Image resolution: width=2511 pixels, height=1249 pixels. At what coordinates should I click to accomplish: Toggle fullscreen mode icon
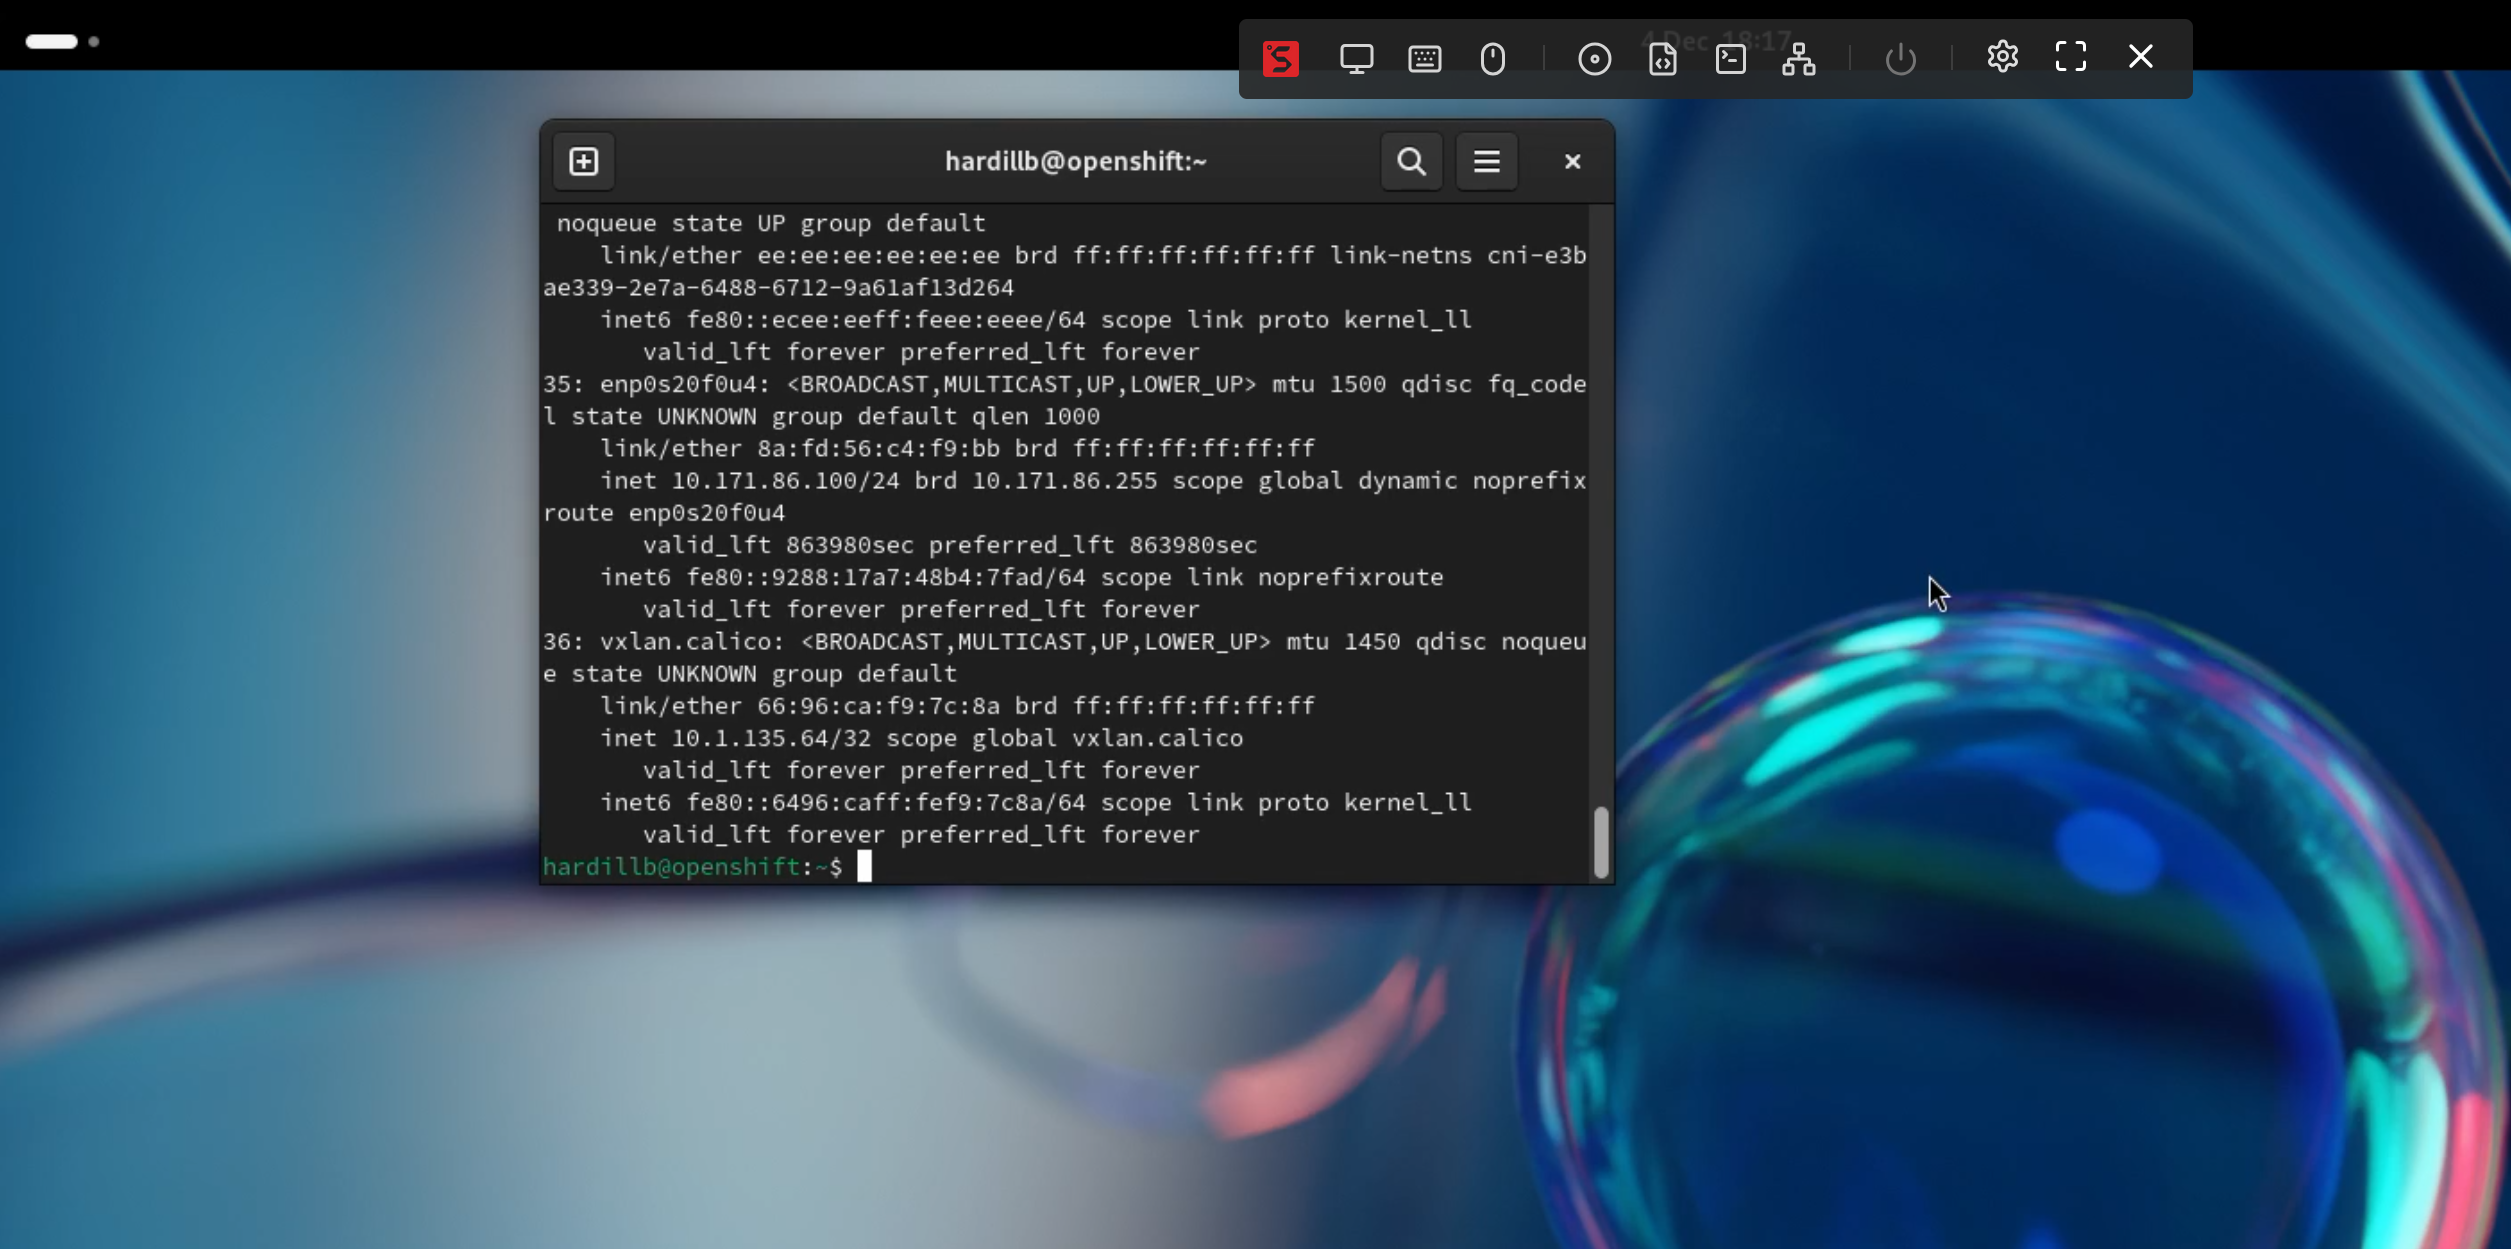[x=2070, y=56]
